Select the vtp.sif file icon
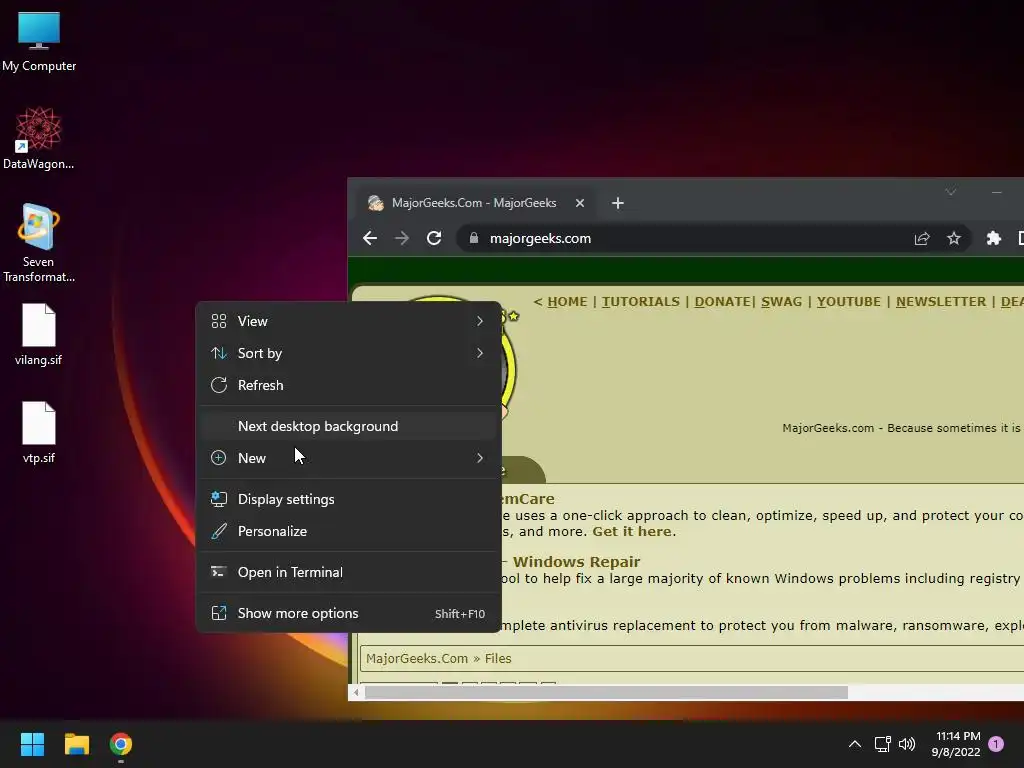1024x768 pixels. point(39,432)
